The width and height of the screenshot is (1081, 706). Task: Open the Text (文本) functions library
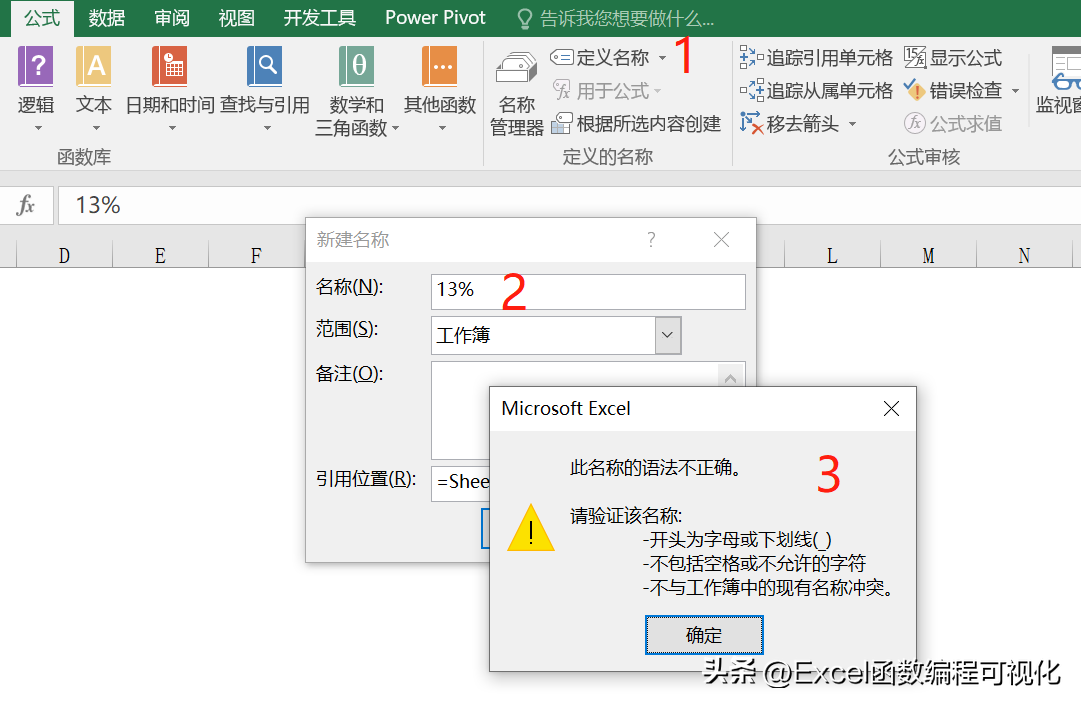coord(94,88)
